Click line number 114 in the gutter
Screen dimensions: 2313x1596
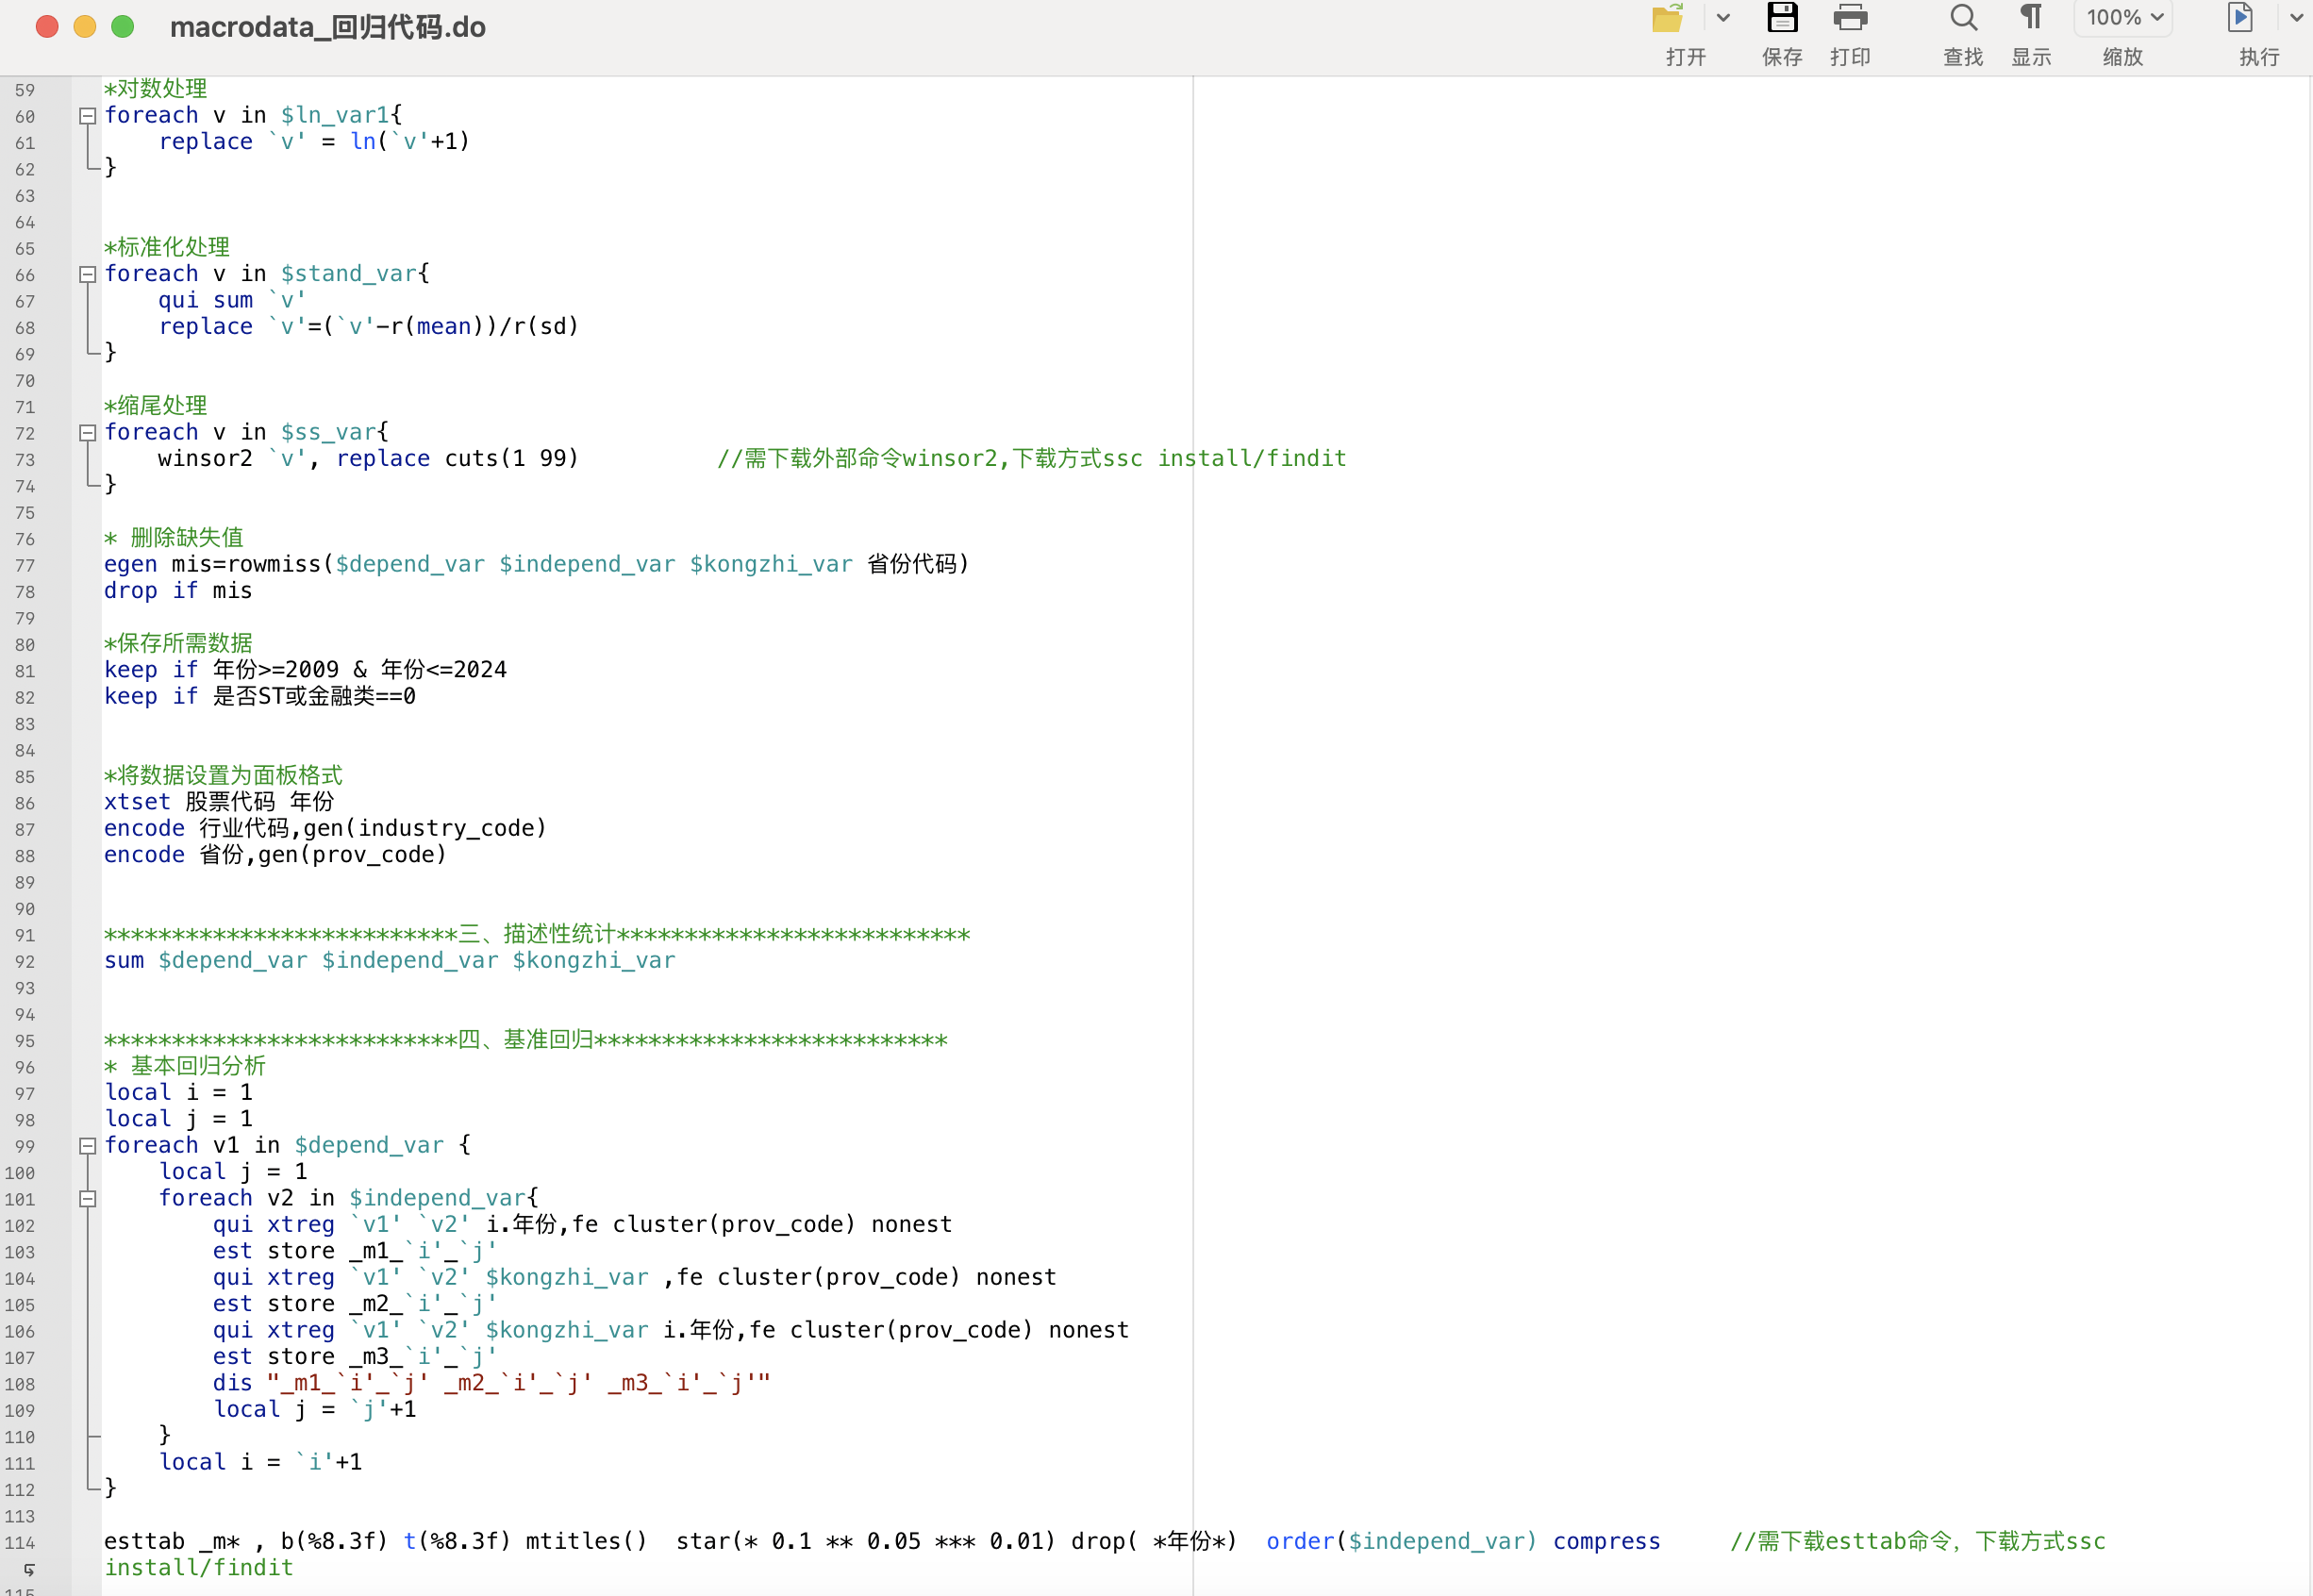[20, 1542]
